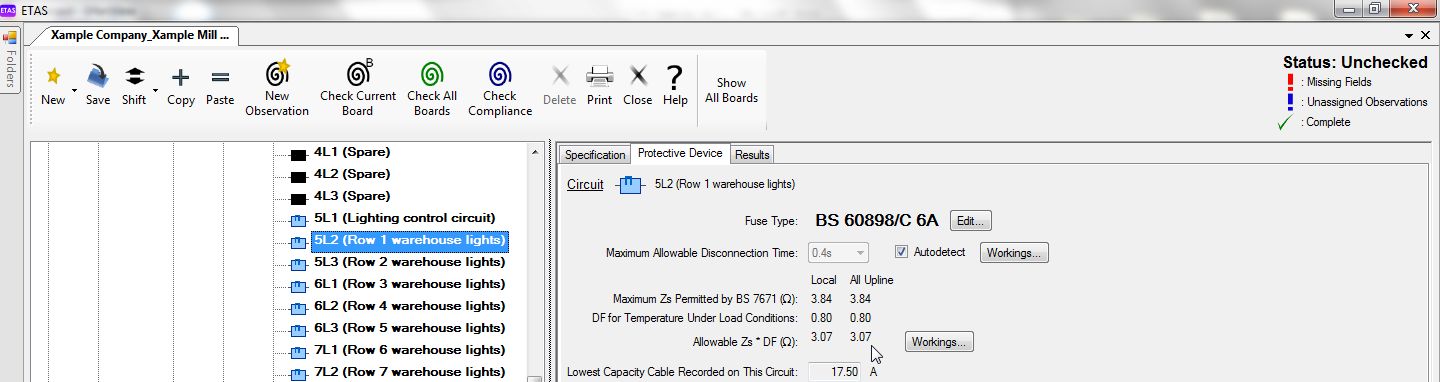1440x382 pixels.
Task: Run Check Compliance
Action: coord(501,89)
